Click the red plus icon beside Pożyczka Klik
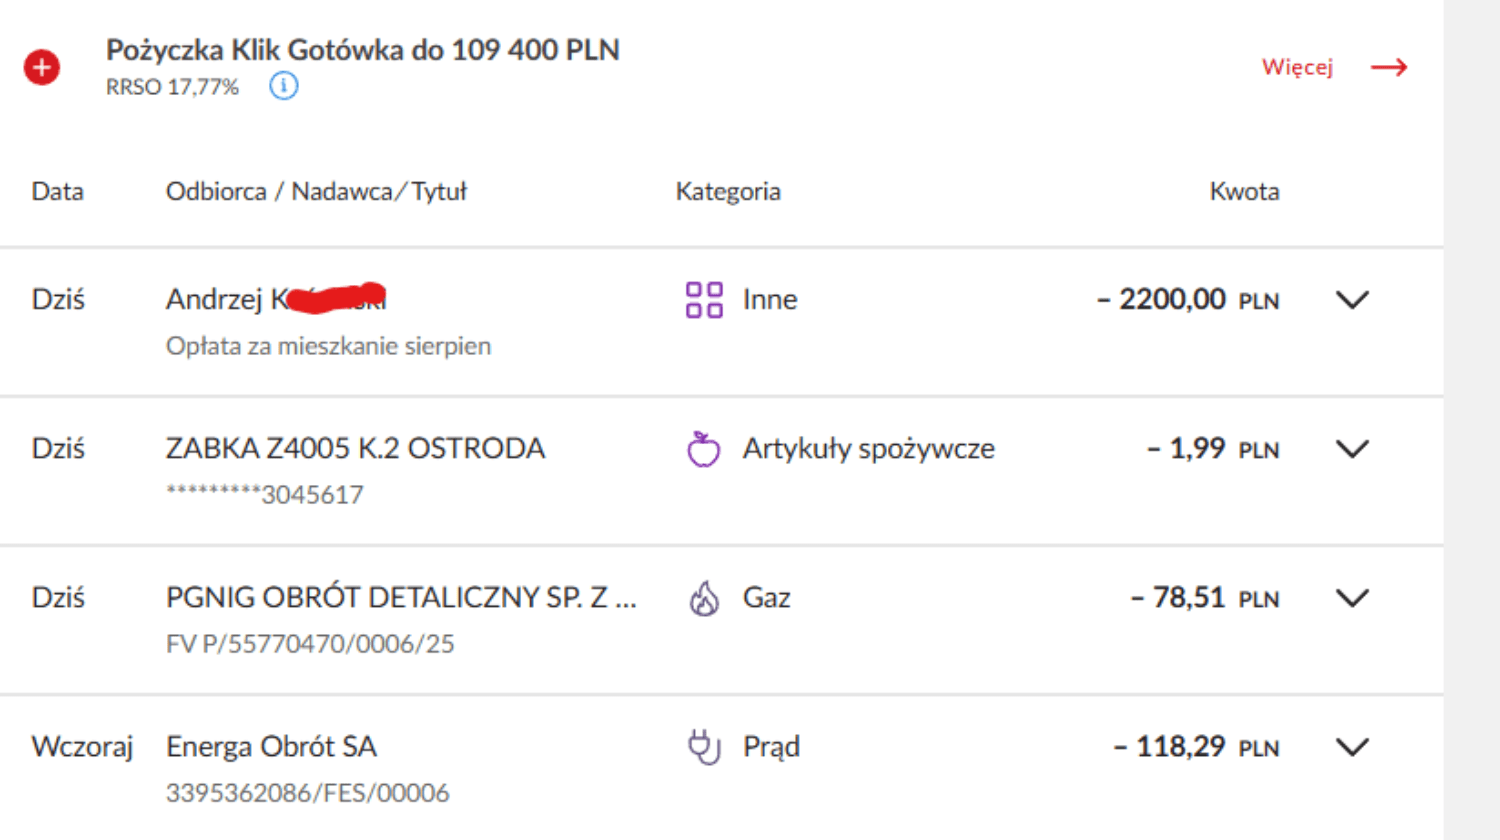The width and height of the screenshot is (1500, 840). [x=42, y=67]
